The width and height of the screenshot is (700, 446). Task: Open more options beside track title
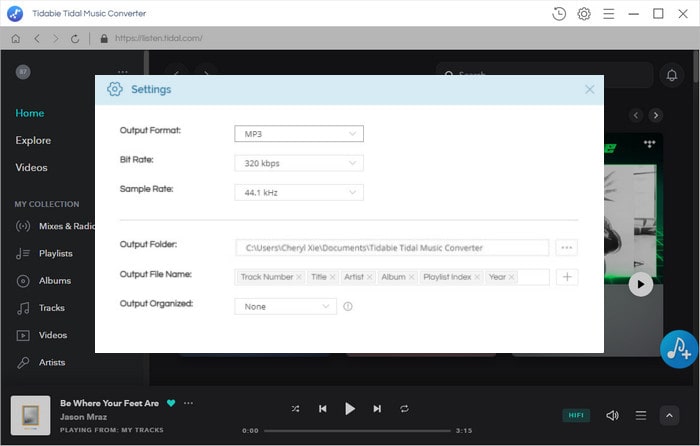click(x=188, y=403)
